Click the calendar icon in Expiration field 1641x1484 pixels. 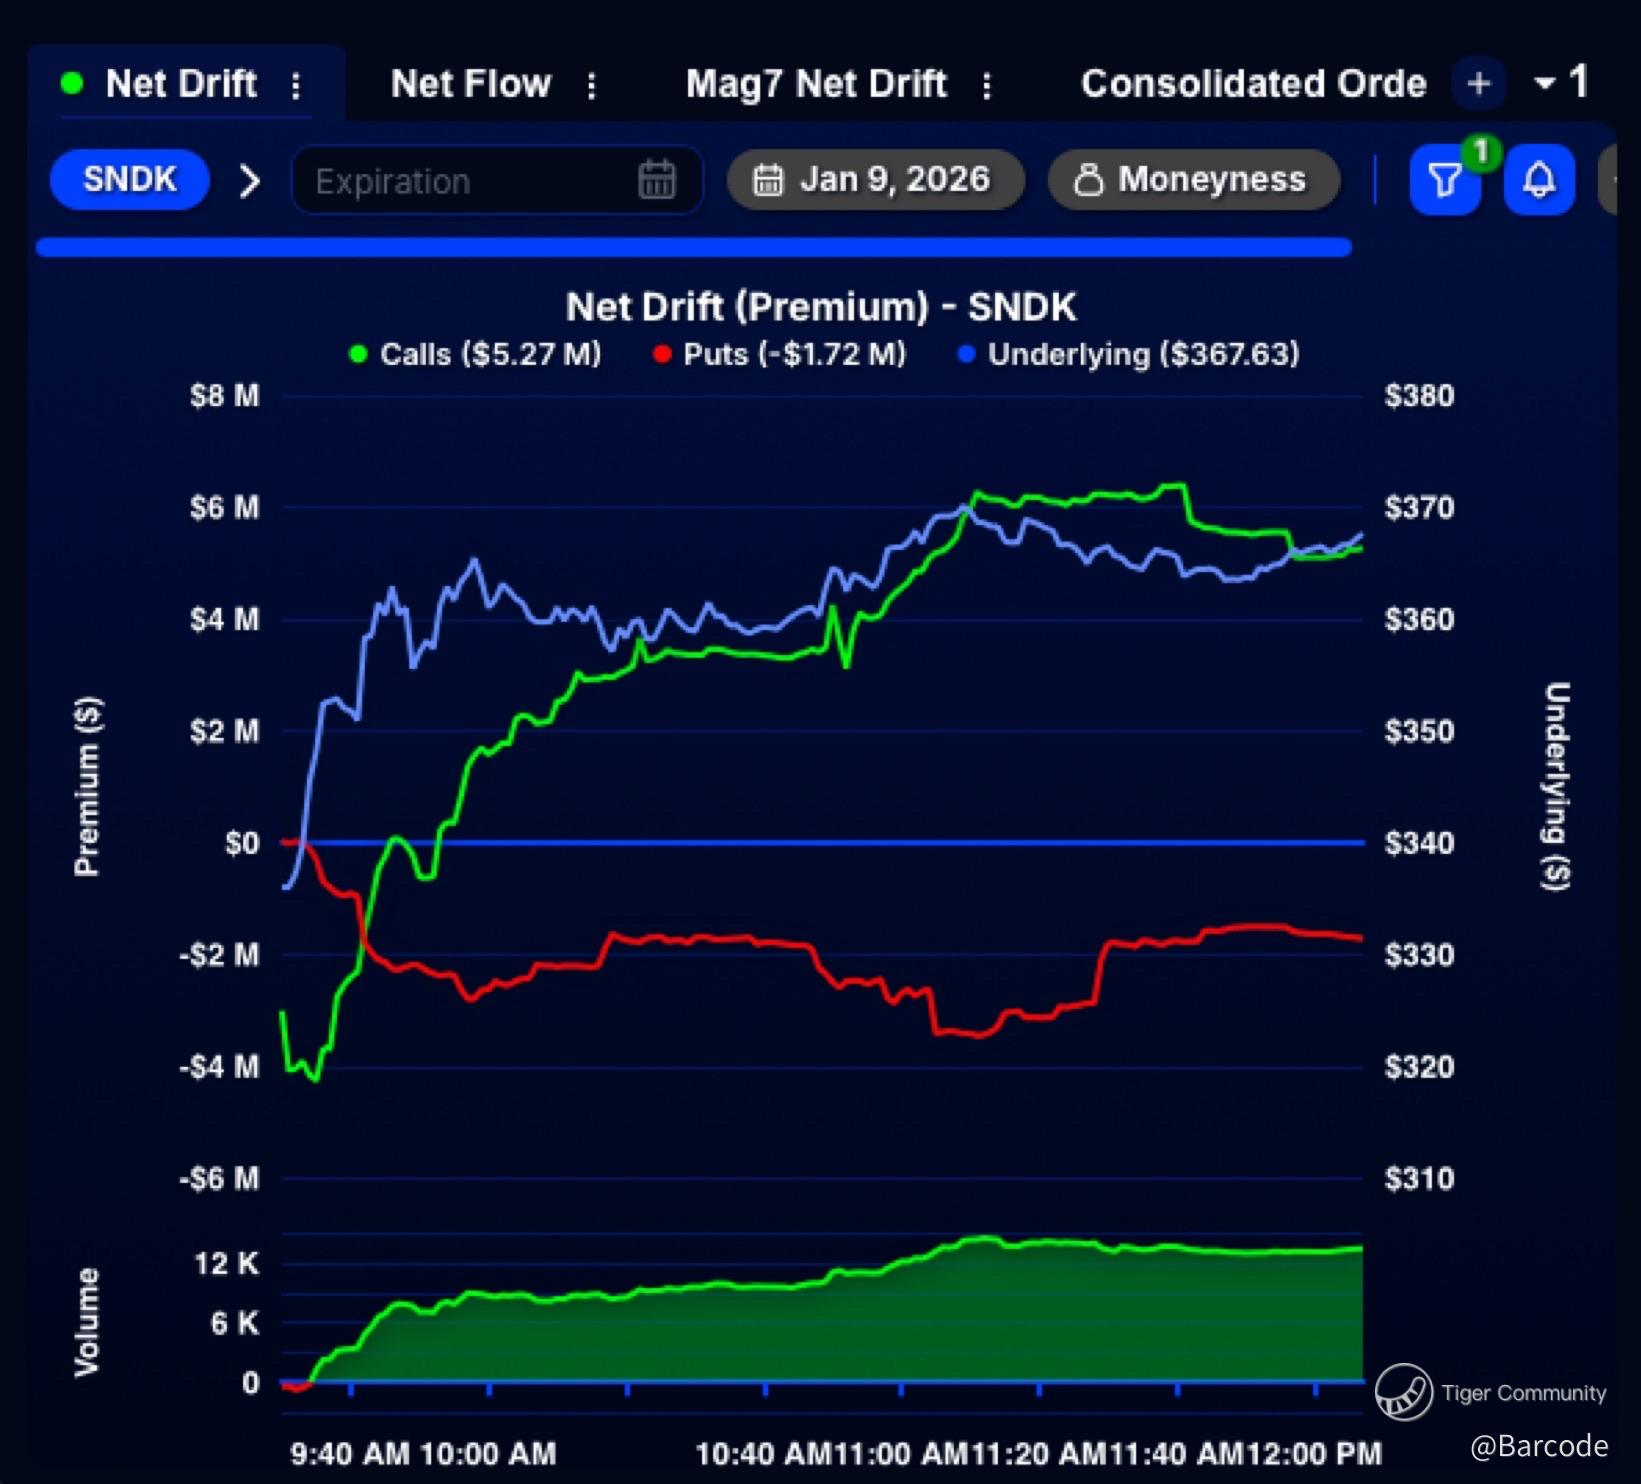(x=656, y=181)
